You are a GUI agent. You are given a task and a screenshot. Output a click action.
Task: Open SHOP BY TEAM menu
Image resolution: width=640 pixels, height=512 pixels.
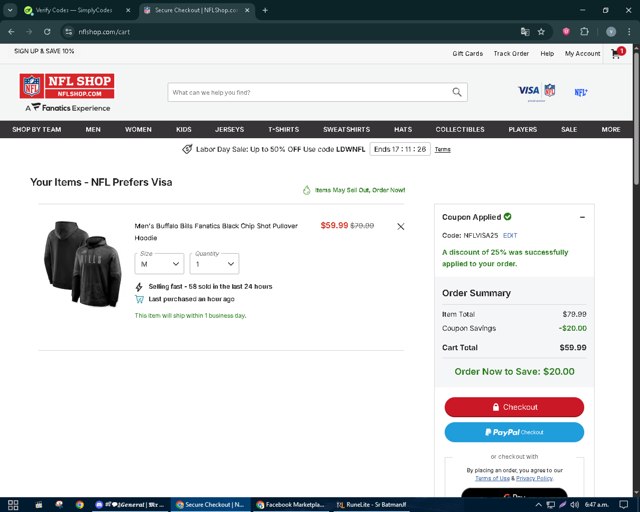[37, 129]
